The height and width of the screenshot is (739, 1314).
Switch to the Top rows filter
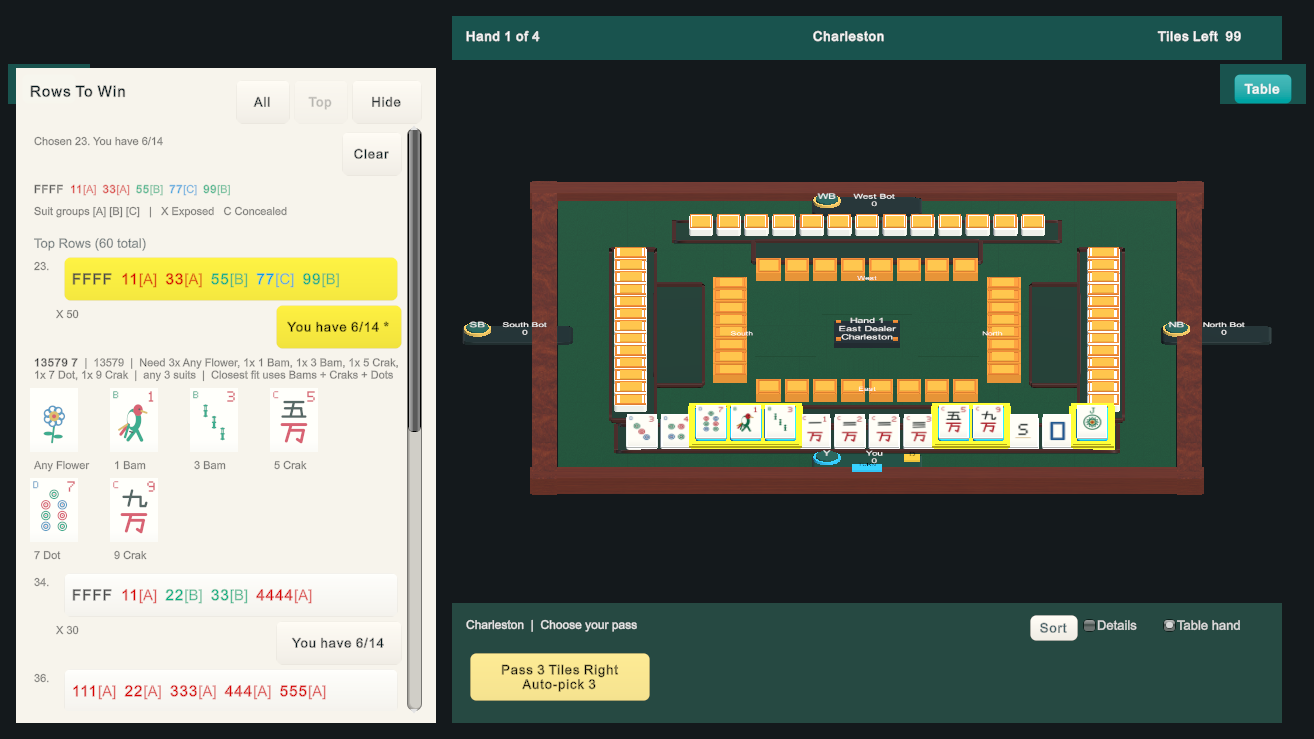(x=320, y=102)
